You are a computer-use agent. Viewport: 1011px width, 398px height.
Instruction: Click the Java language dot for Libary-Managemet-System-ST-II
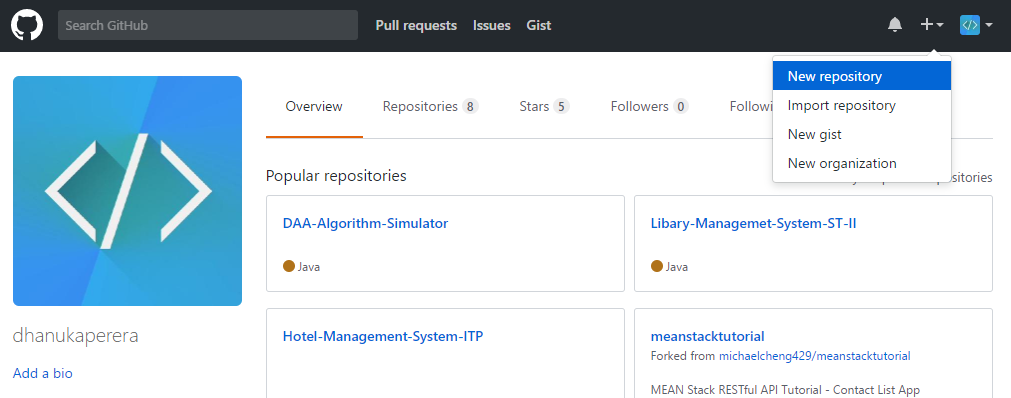(x=657, y=266)
